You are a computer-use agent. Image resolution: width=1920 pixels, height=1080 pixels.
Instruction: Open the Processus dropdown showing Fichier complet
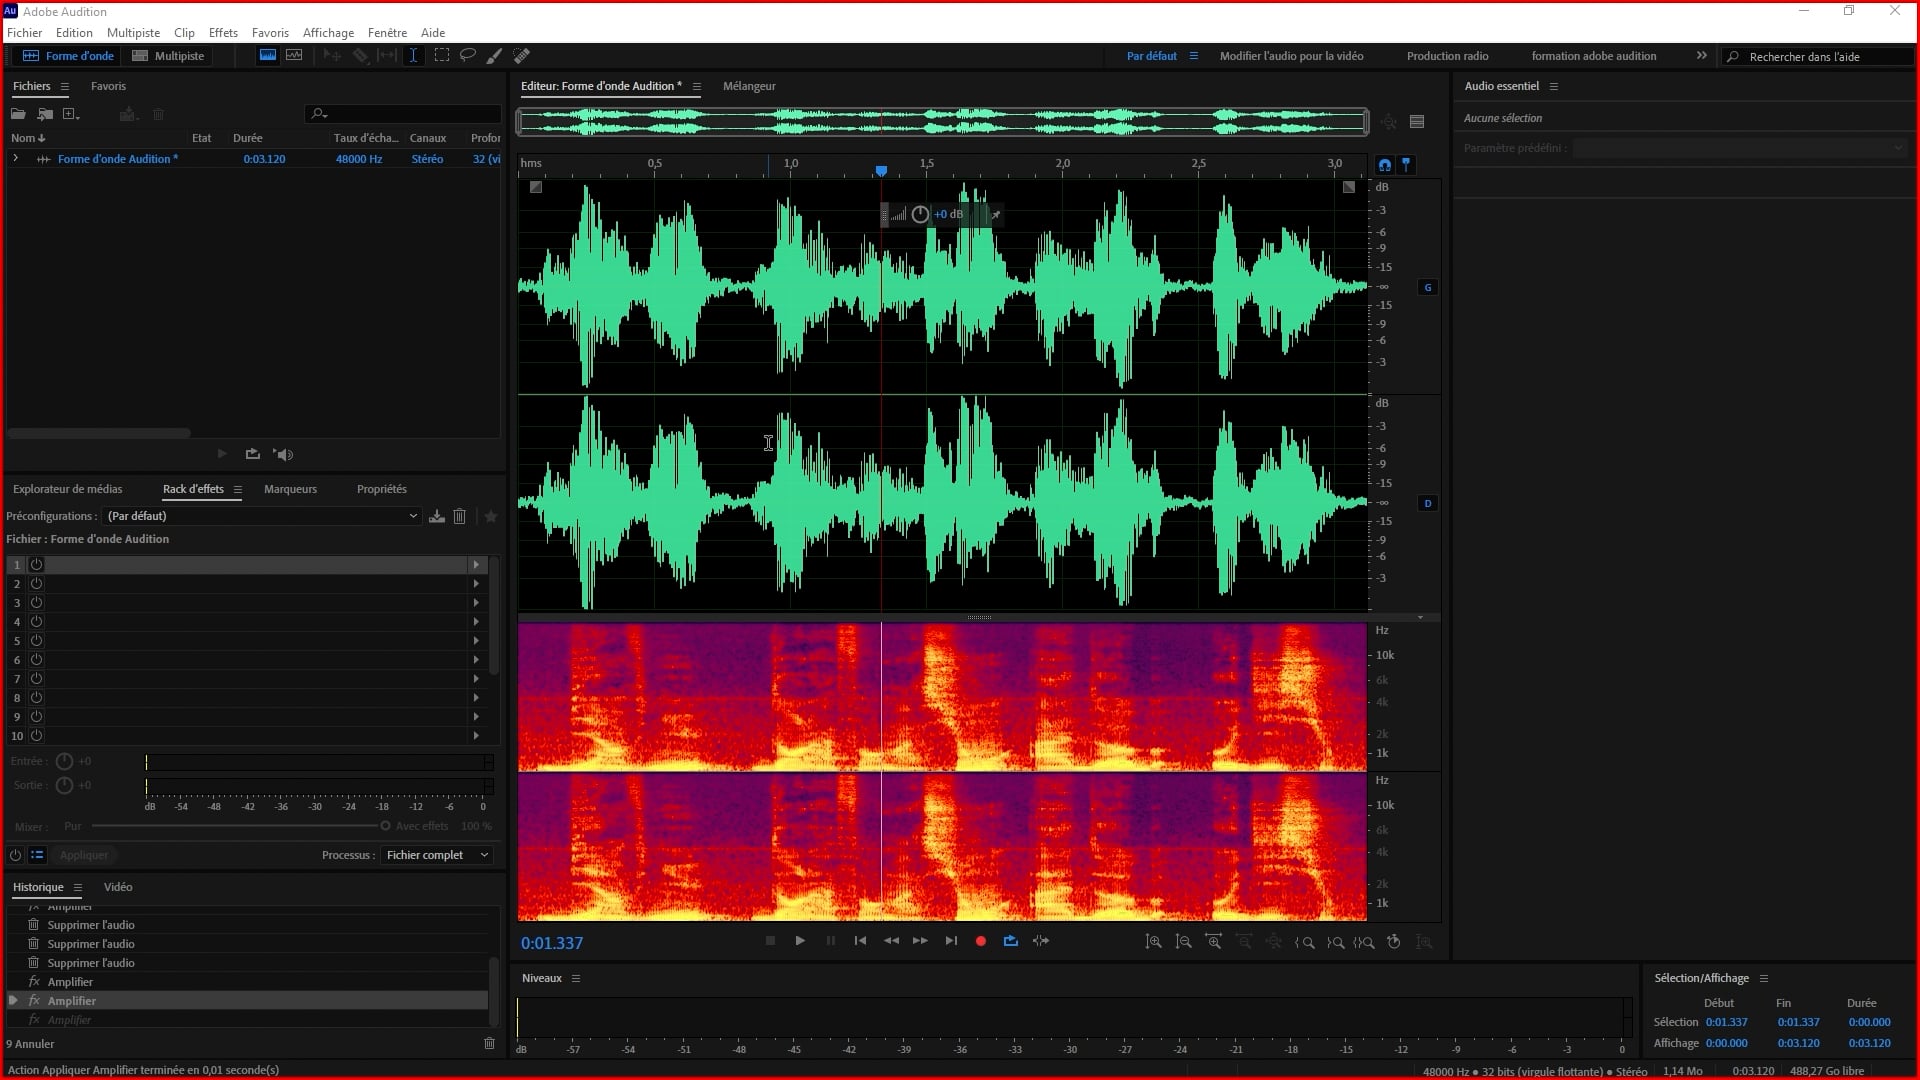tap(437, 855)
